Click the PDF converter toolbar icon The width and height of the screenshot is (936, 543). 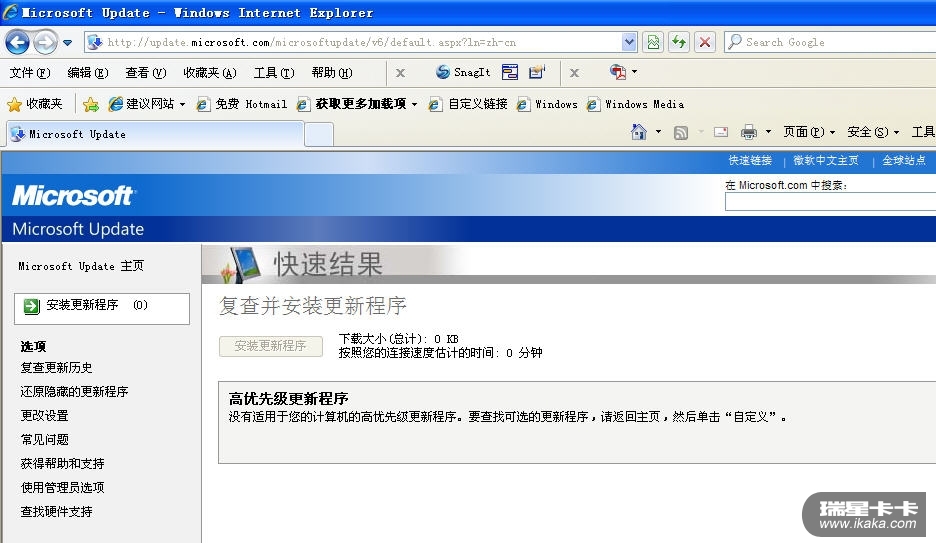(618, 72)
